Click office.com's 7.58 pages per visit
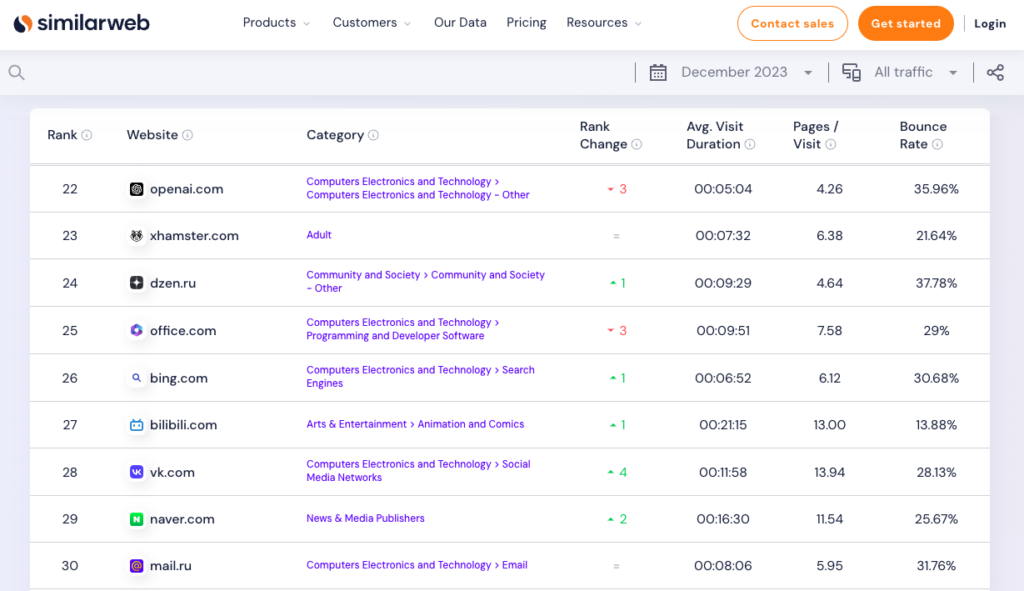 point(829,330)
